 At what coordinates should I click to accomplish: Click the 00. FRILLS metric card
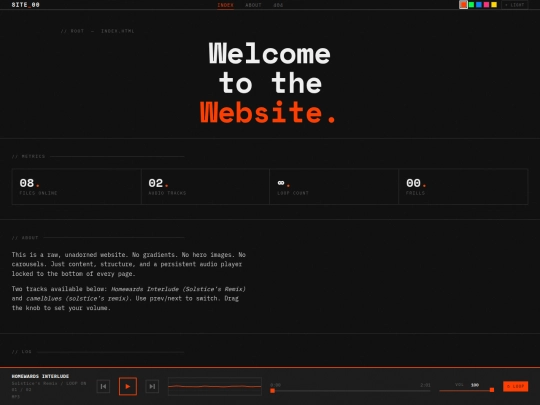coord(463,187)
